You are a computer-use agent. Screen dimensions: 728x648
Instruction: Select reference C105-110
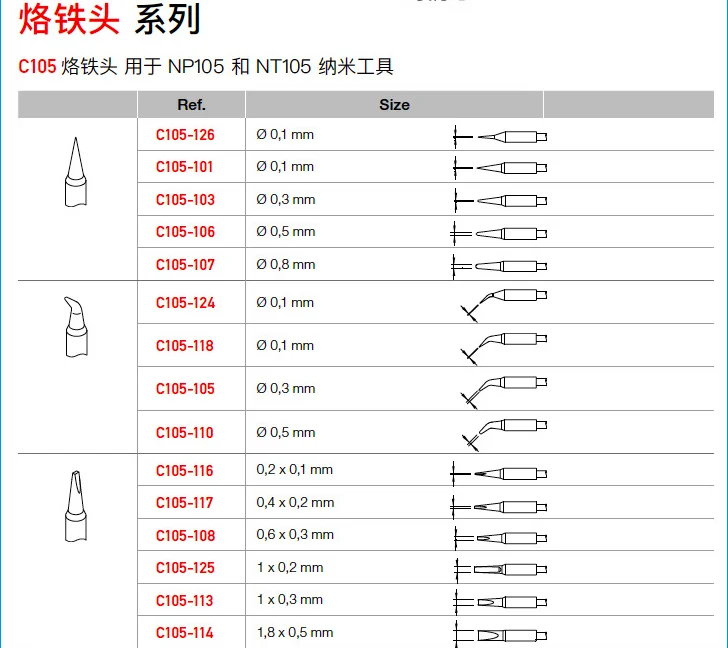(x=184, y=433)
